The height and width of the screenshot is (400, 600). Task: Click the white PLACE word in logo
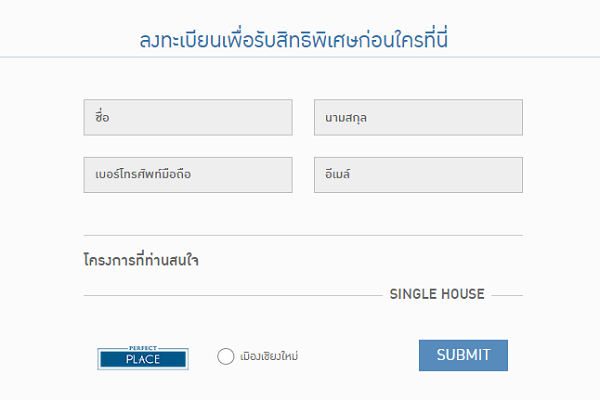[143, 359]
